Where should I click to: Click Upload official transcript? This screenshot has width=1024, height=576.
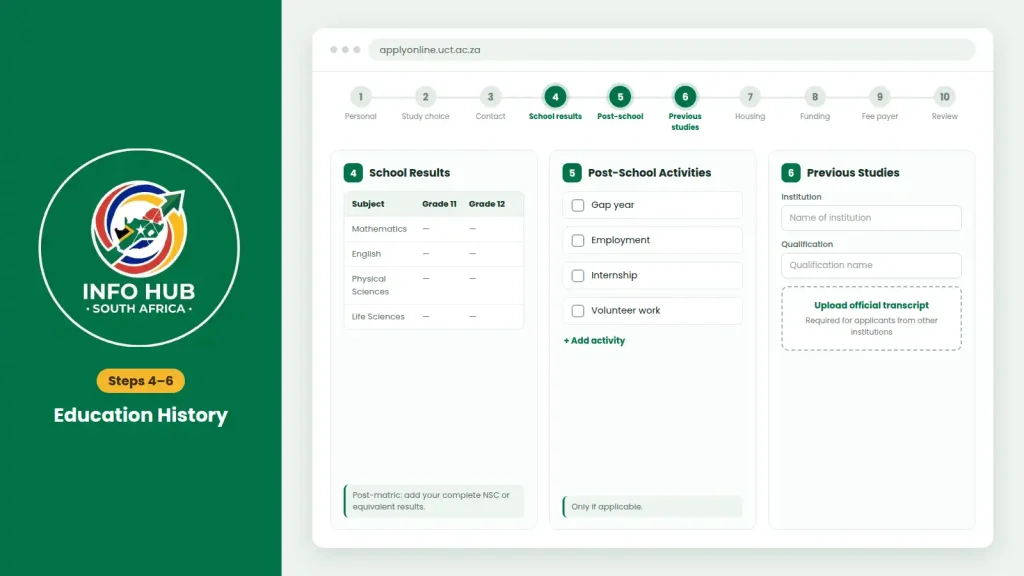(x=871, y=318)
